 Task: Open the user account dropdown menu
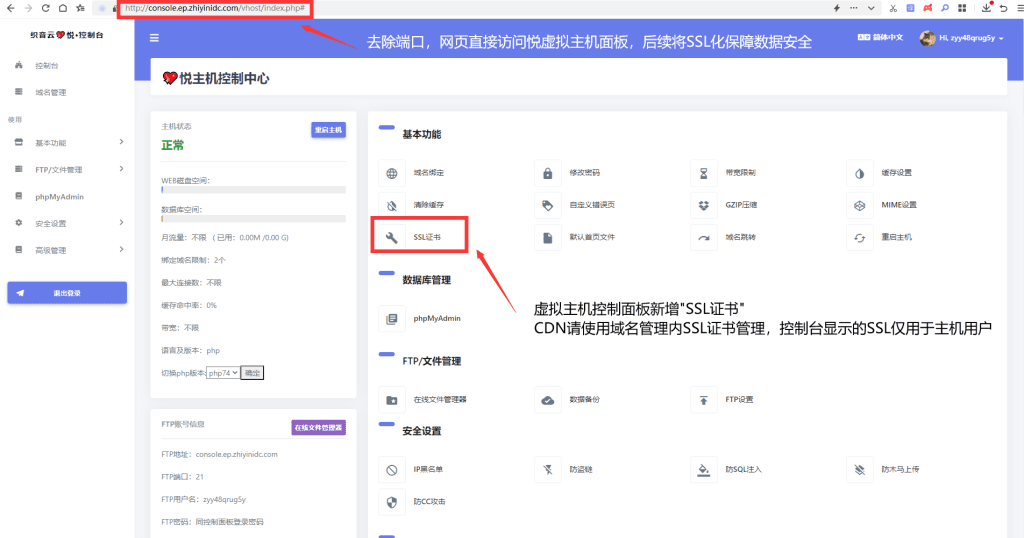[962, 38]
